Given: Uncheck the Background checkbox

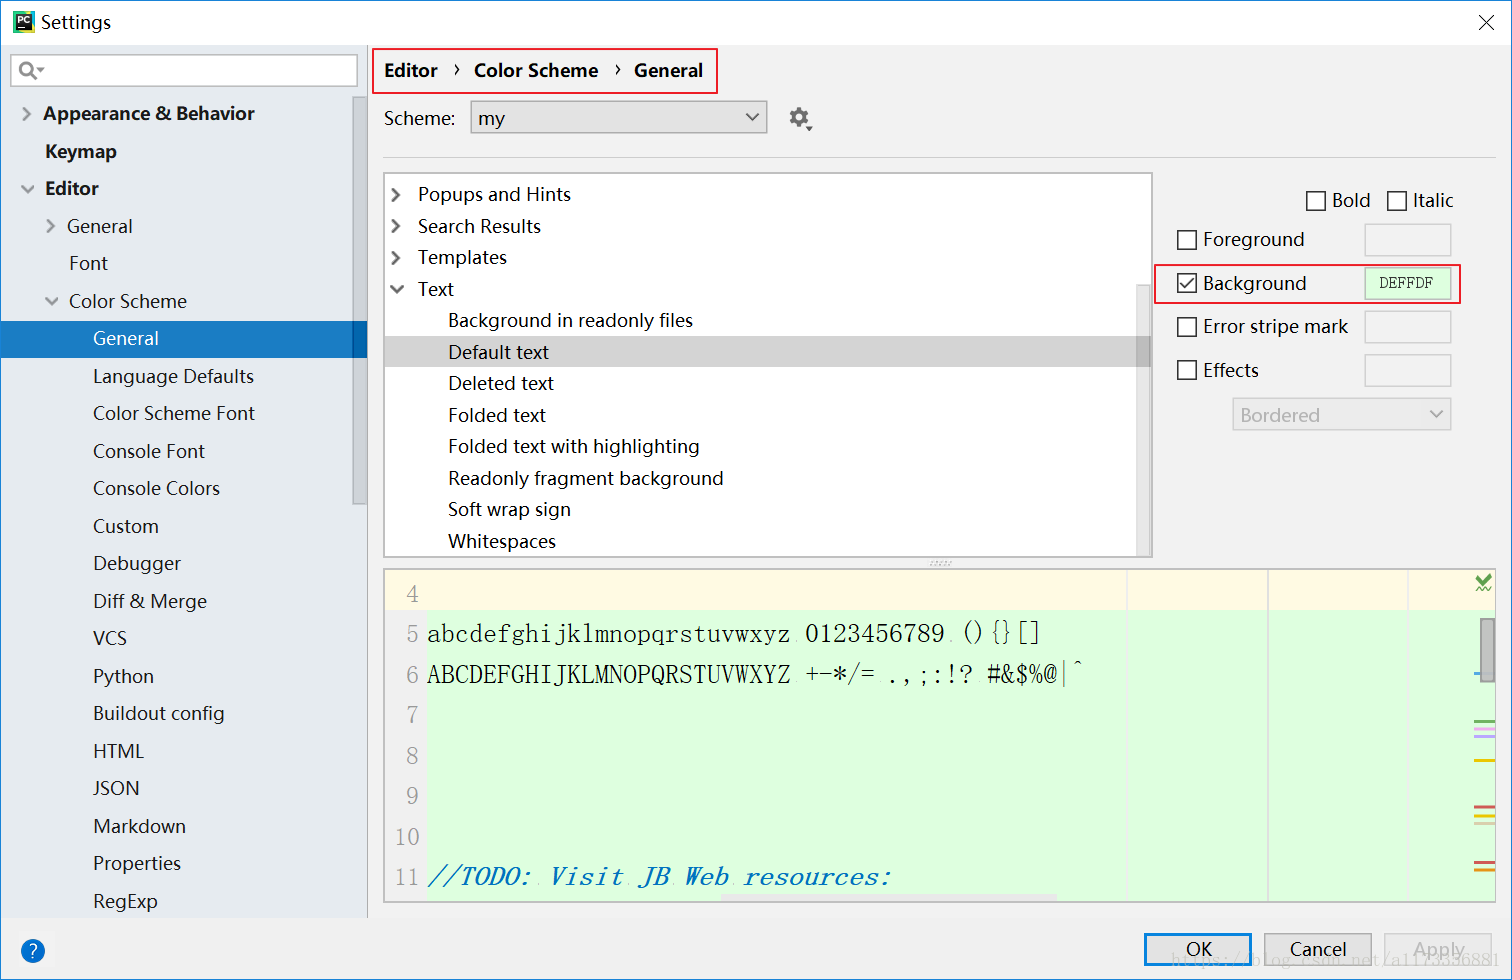Looking at the screenshot, I should click(x=1187, y=283).
